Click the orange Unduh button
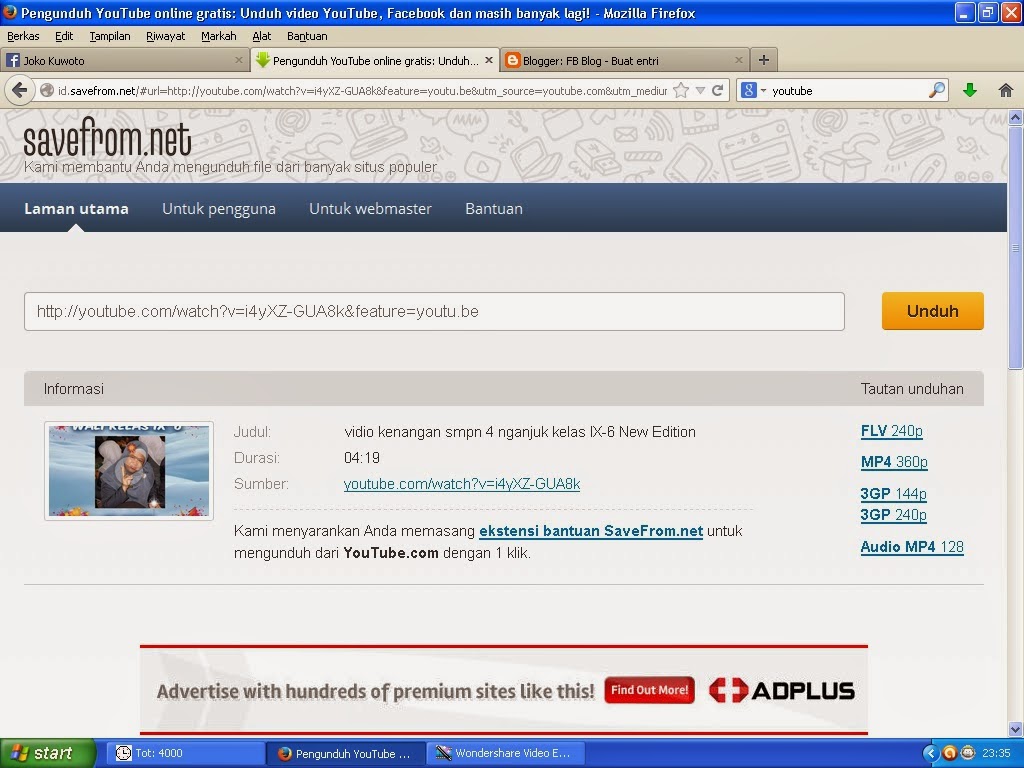This screenshot has height=768, width=1024. tap(933, 311)
